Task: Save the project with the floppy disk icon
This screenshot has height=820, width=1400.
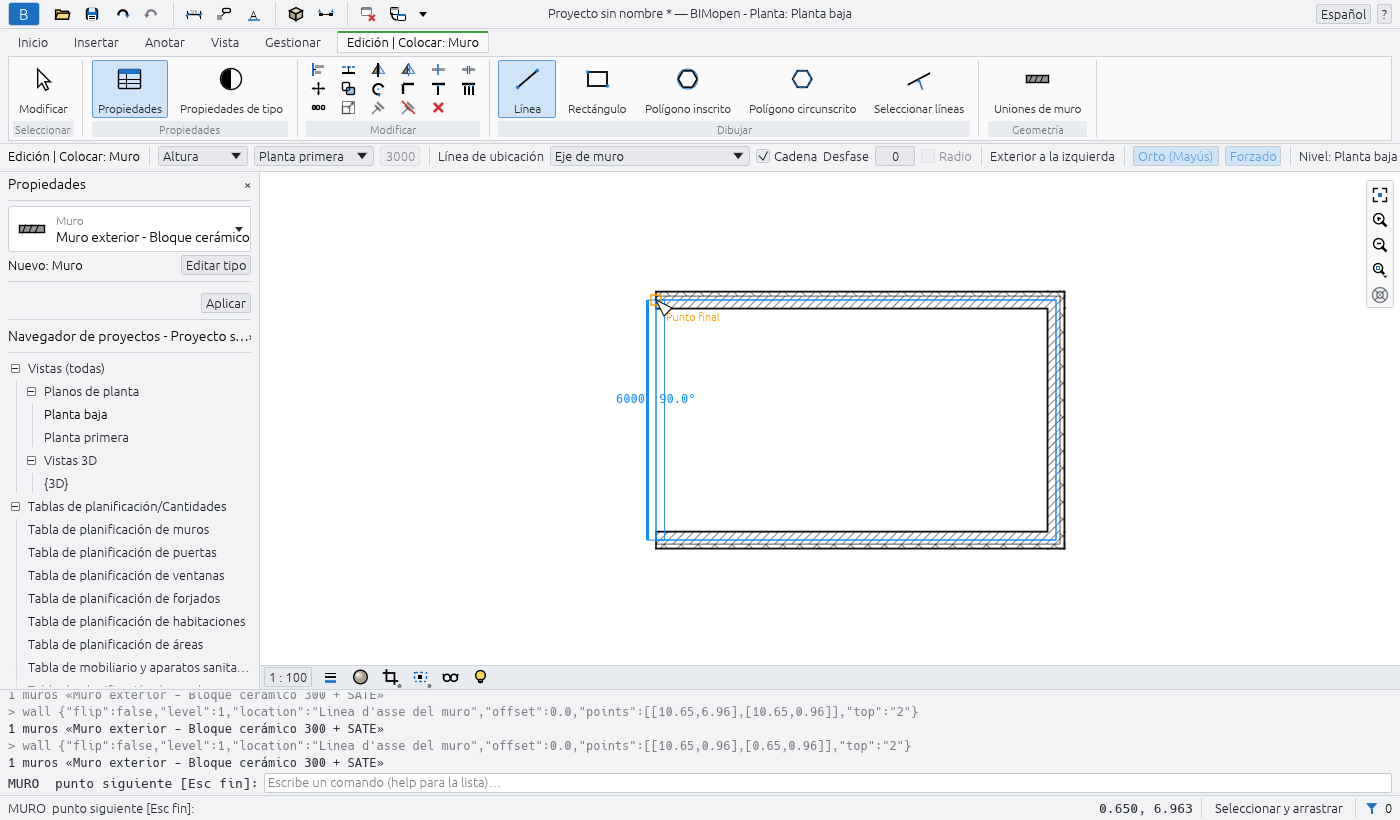Action: tap(92, 14)
